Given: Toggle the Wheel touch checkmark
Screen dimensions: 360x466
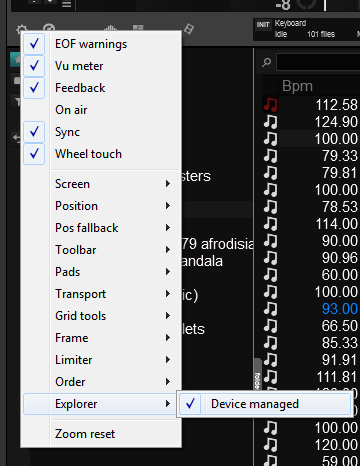Looking at the screenshot, I should (x=34, y=154).
